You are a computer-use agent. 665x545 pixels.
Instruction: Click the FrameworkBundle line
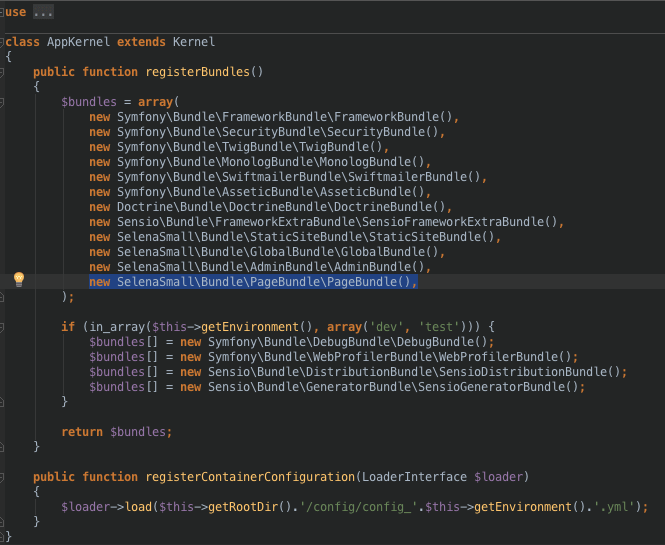click(x=274, y=117)
